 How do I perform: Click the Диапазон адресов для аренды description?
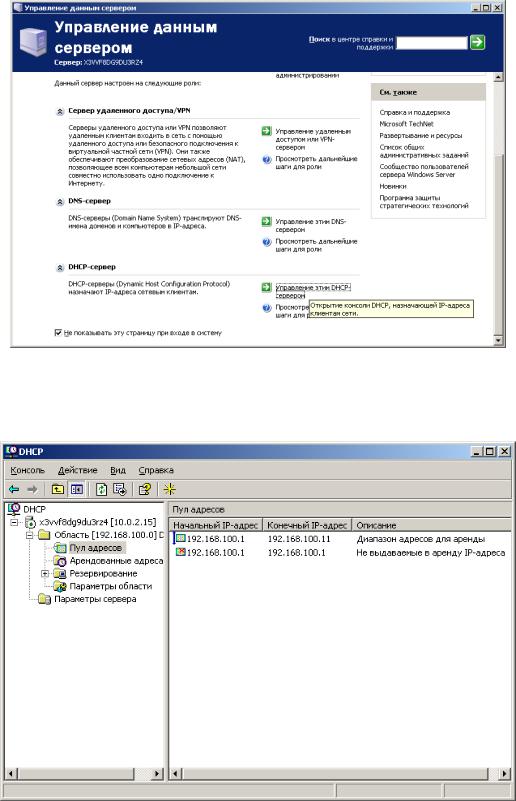[421, 539]
